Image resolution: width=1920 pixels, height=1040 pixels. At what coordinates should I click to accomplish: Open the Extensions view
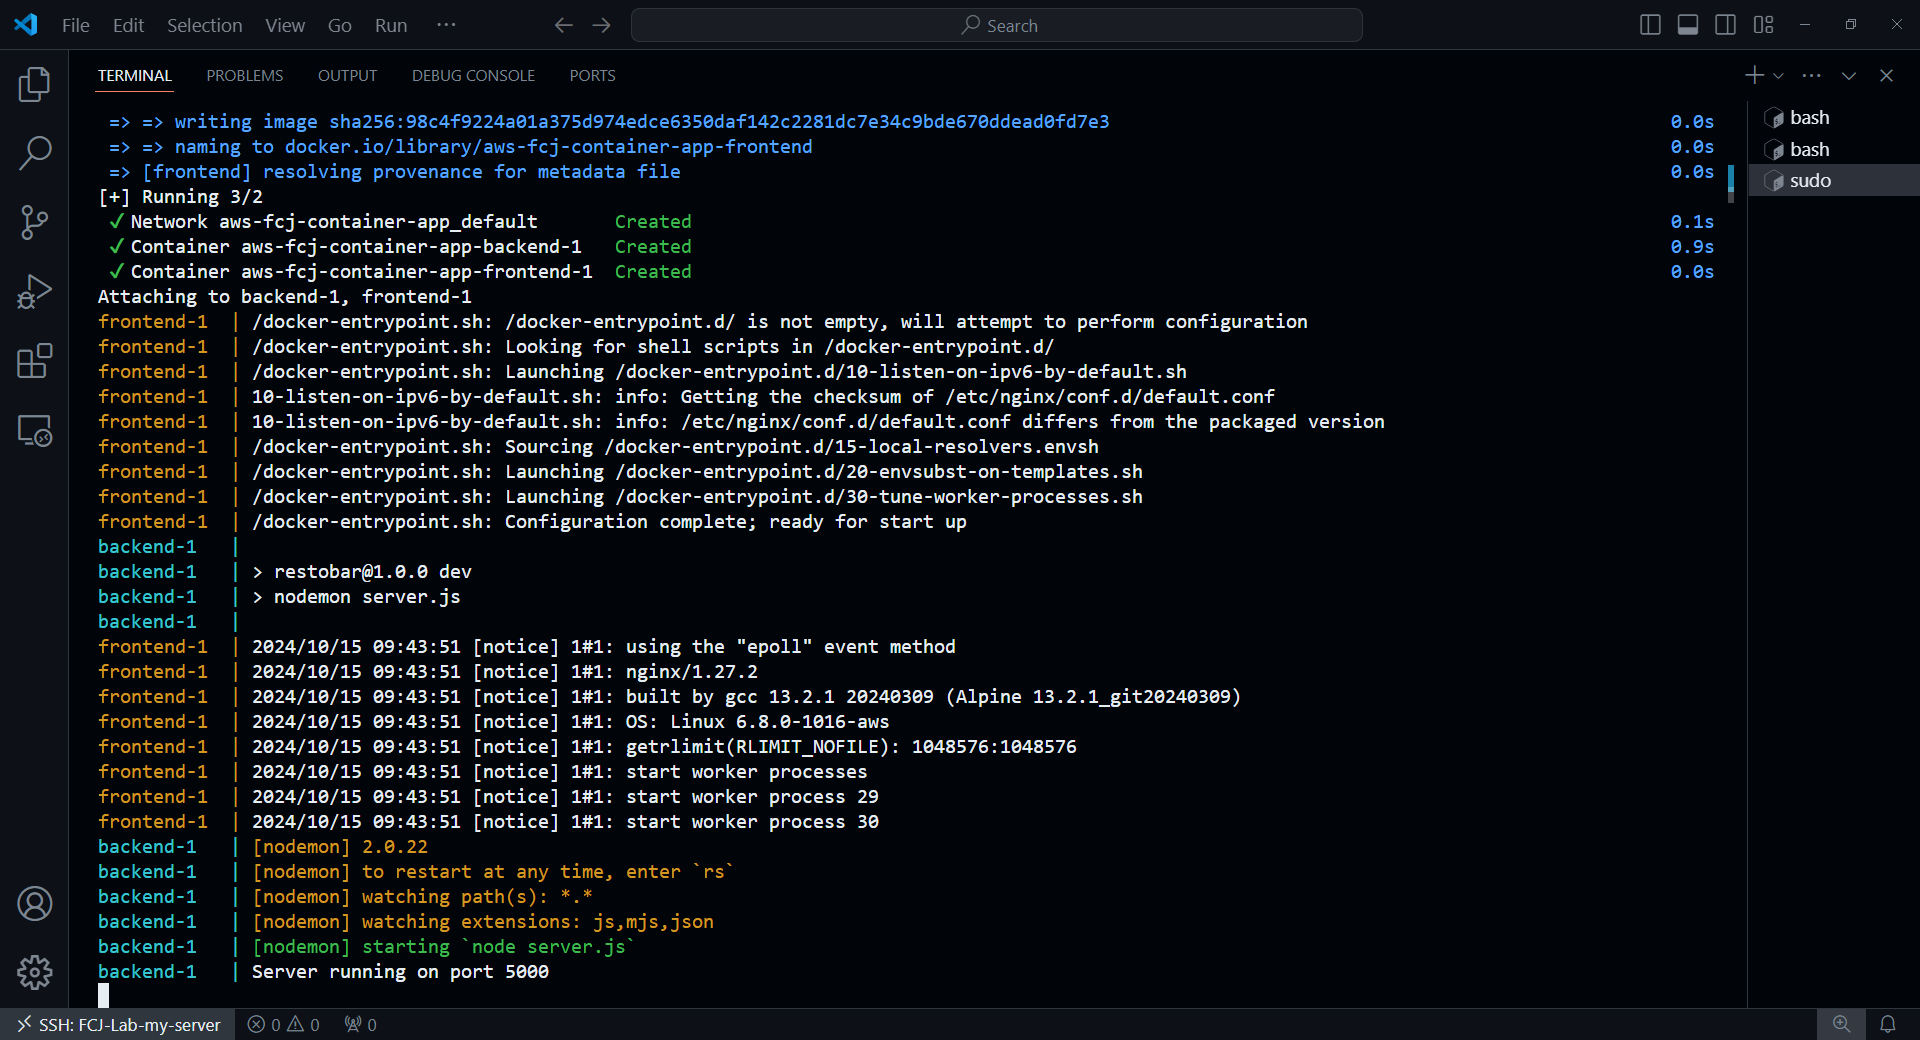[x=34, y=361]
